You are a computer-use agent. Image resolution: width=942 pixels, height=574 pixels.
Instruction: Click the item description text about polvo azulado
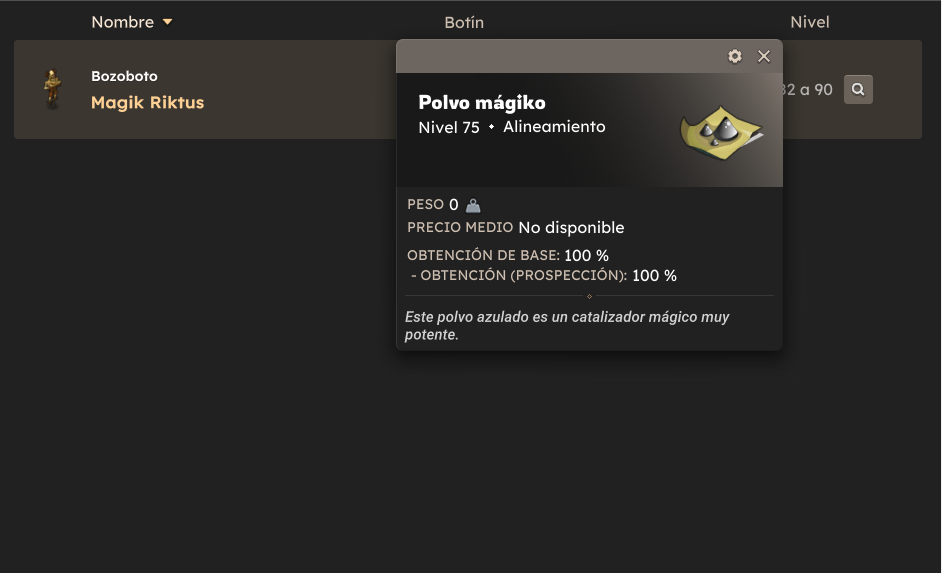click(x=567, y=326)
